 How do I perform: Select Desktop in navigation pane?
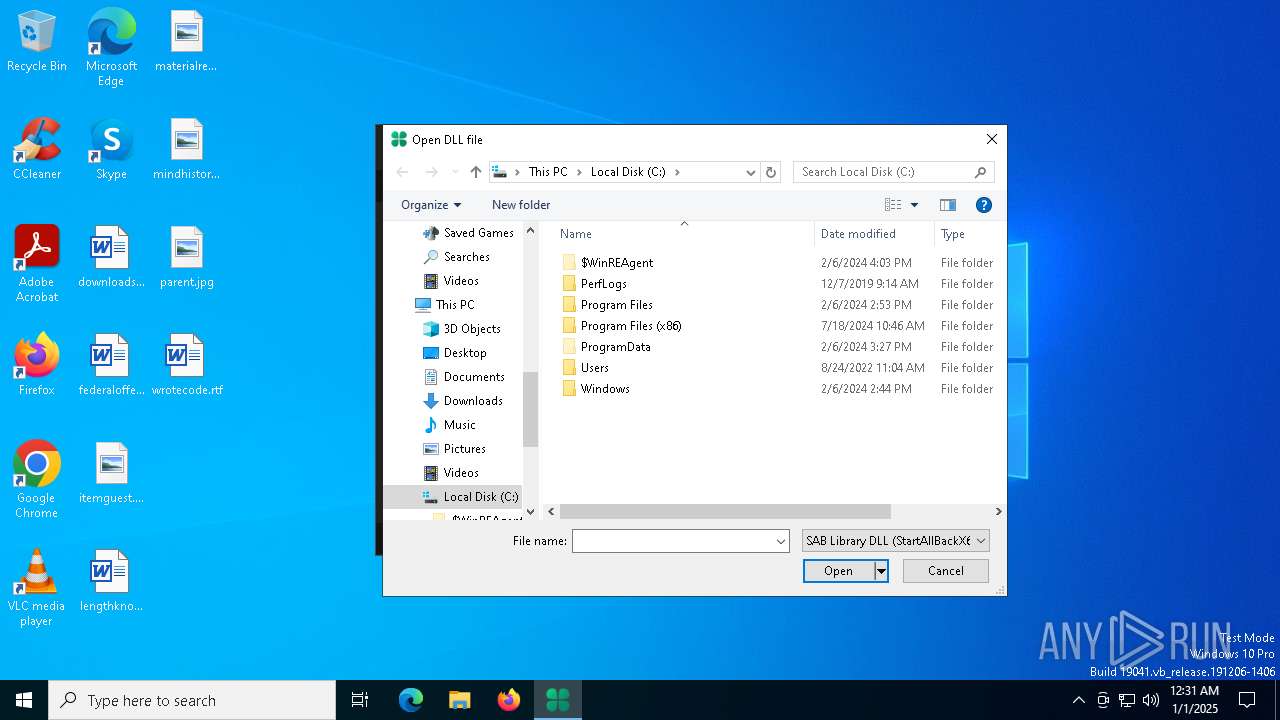pyautogui.click(x=455, y=353)
